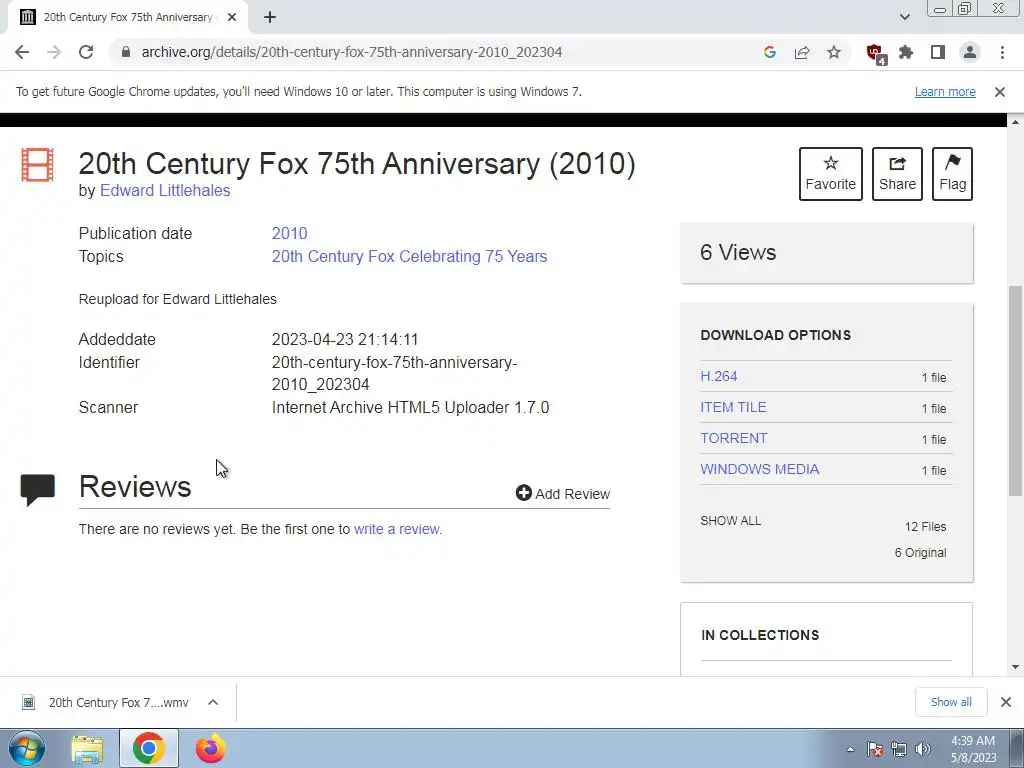Open a new browser tab

point(270,17)
